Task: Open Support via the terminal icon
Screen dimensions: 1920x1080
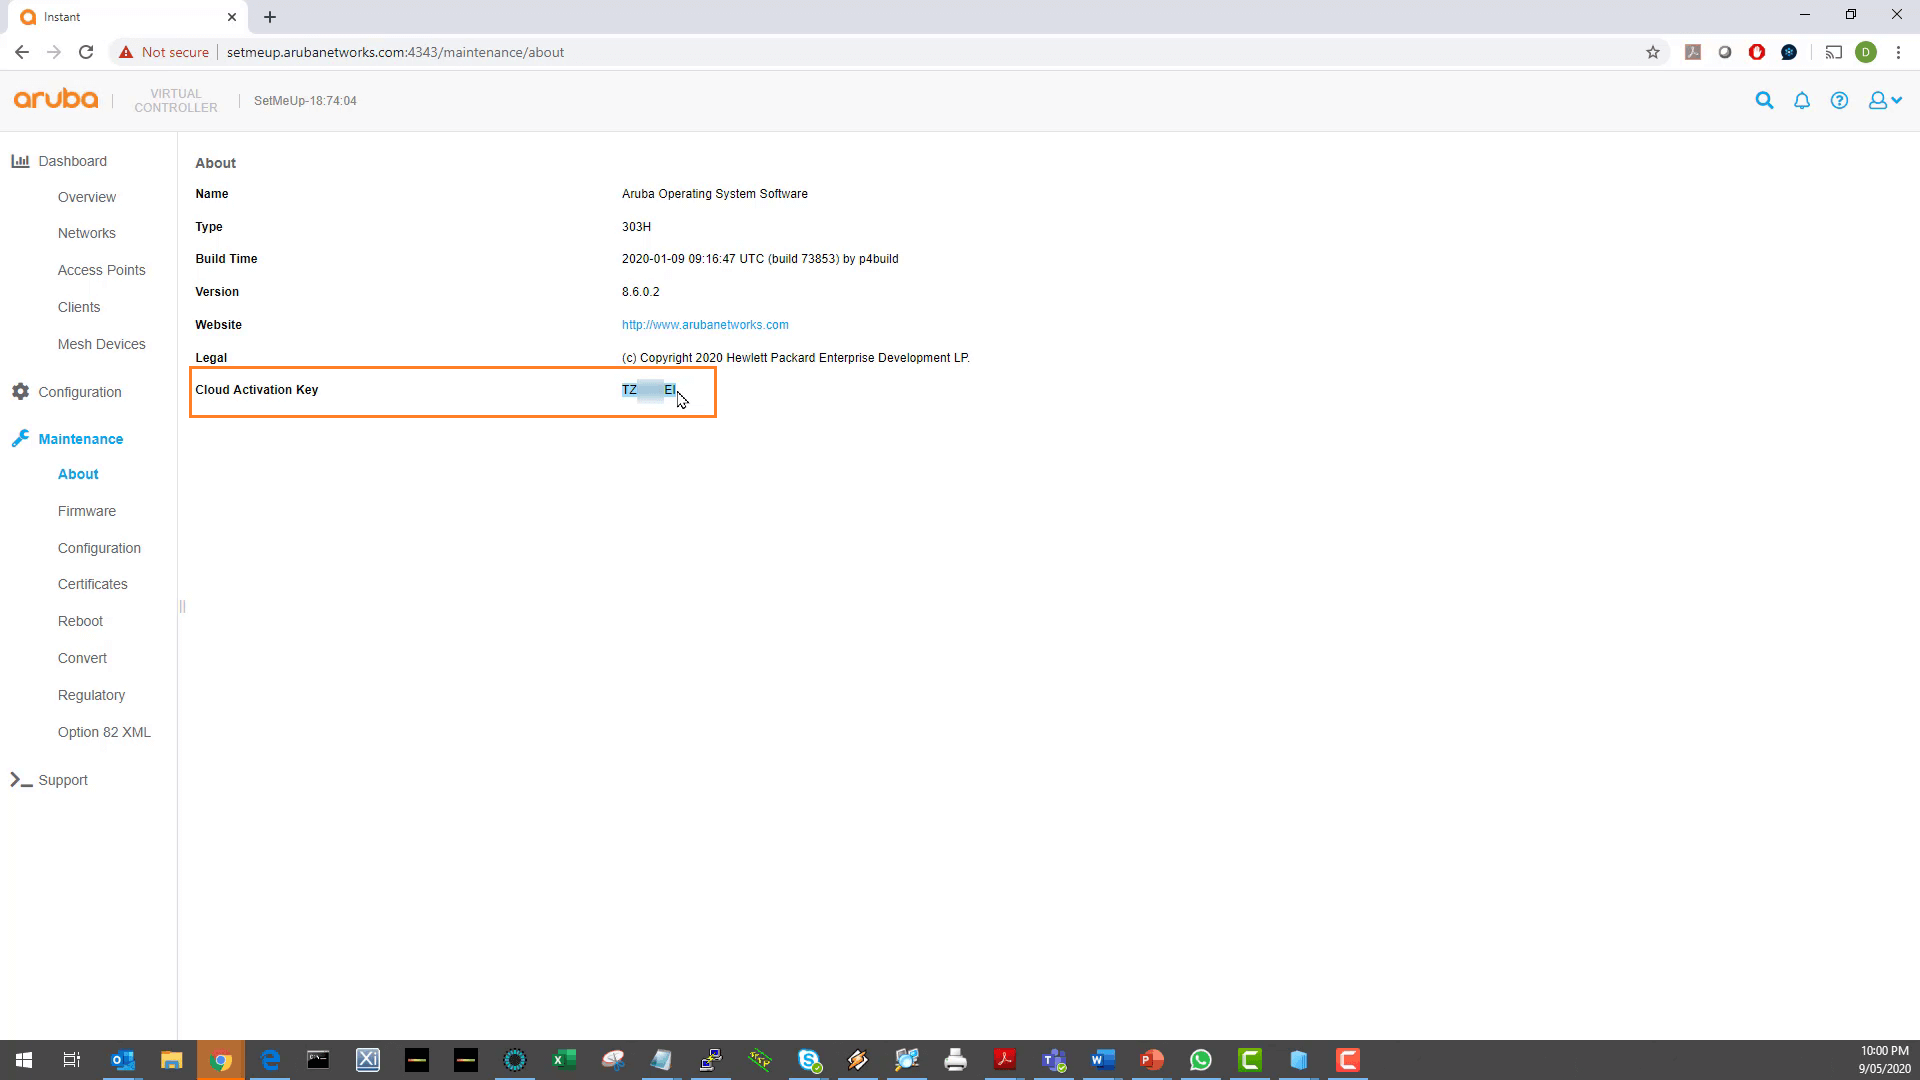Action: click(x=20, y=780)
